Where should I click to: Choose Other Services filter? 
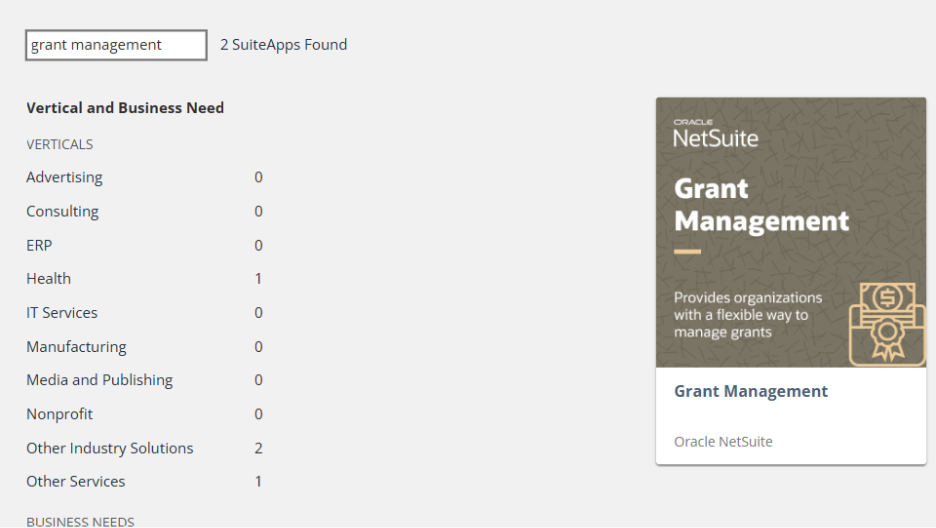[76, 481]
